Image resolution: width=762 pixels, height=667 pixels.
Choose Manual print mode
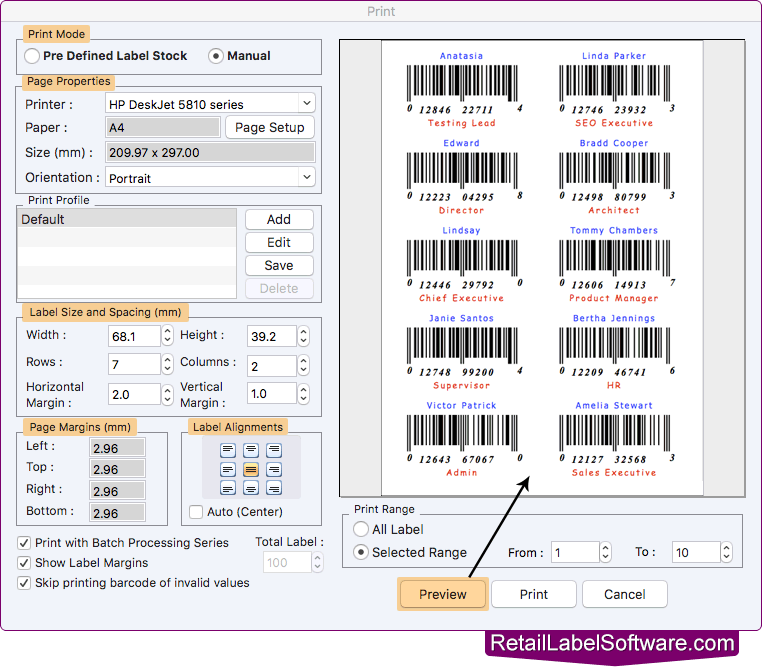point(216,56)
